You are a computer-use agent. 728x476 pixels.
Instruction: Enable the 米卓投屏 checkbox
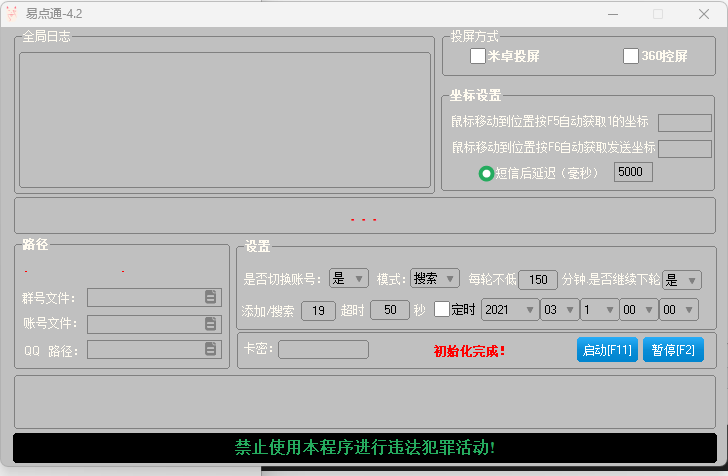coord(478,56)
